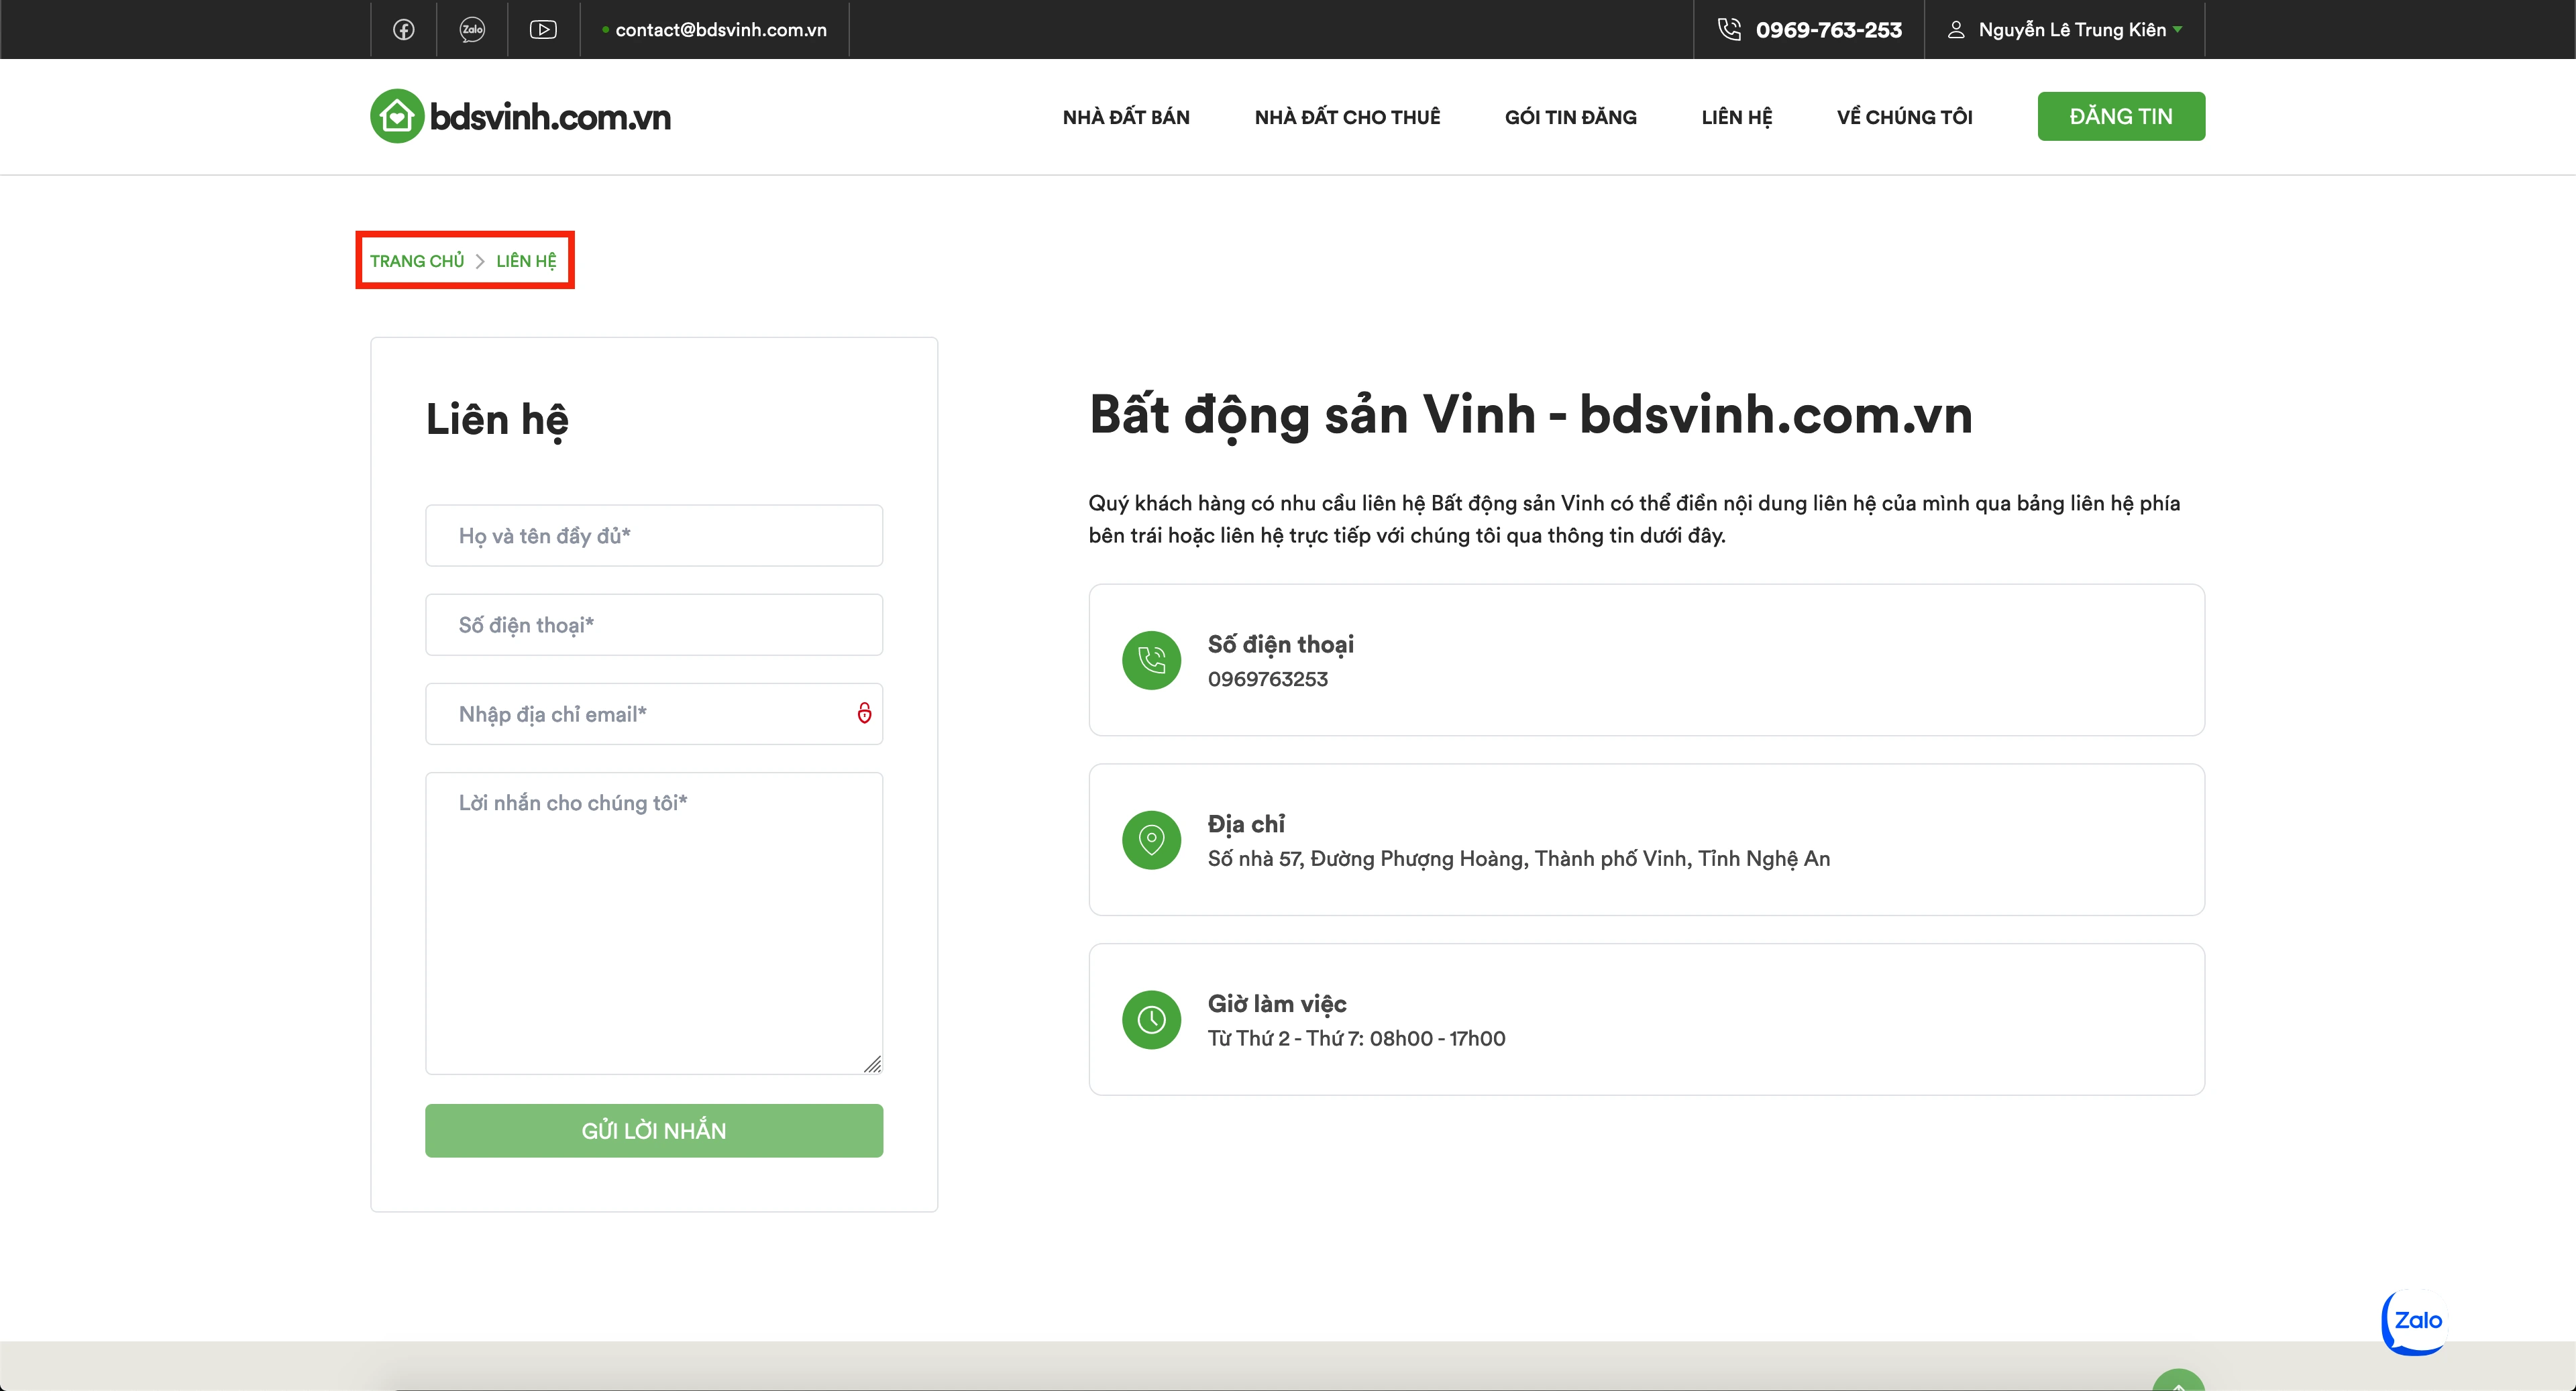Select the GÓI TIN ĐĂNG menu item
Image resolution: width=2576 pixels, height=1391 pixels.
1569,116
